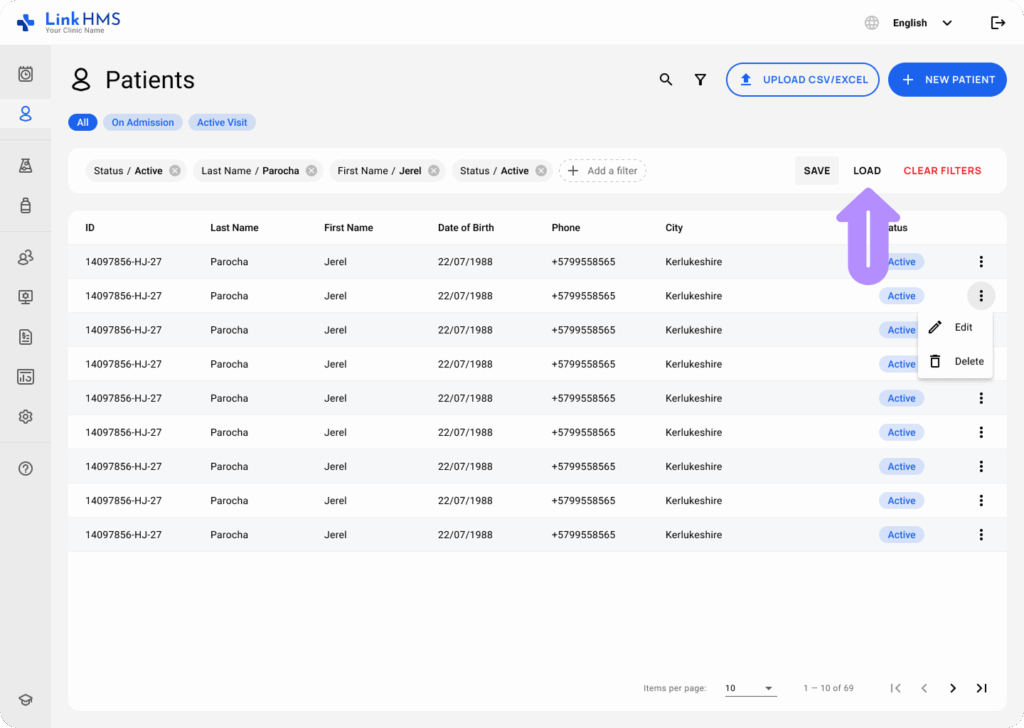Remove the first Status / Active filter chip
1024x728 pixels.
click(x=174, y=170)
